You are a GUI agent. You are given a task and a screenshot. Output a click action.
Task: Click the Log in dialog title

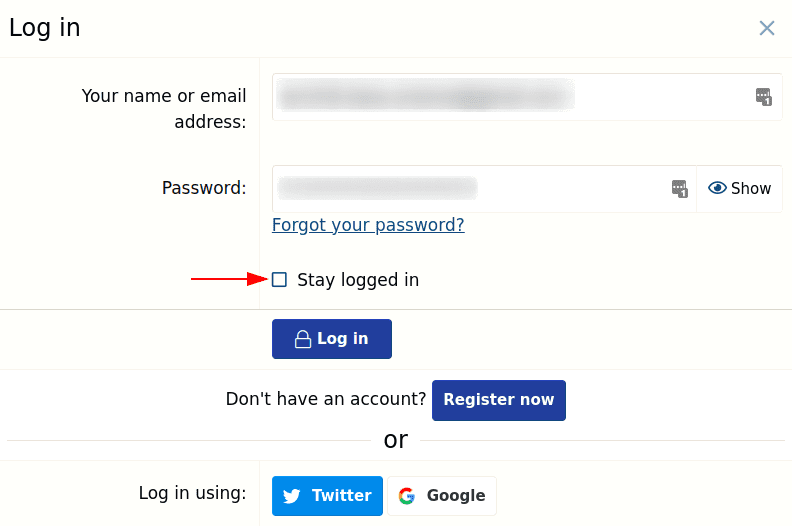[45, 28]
